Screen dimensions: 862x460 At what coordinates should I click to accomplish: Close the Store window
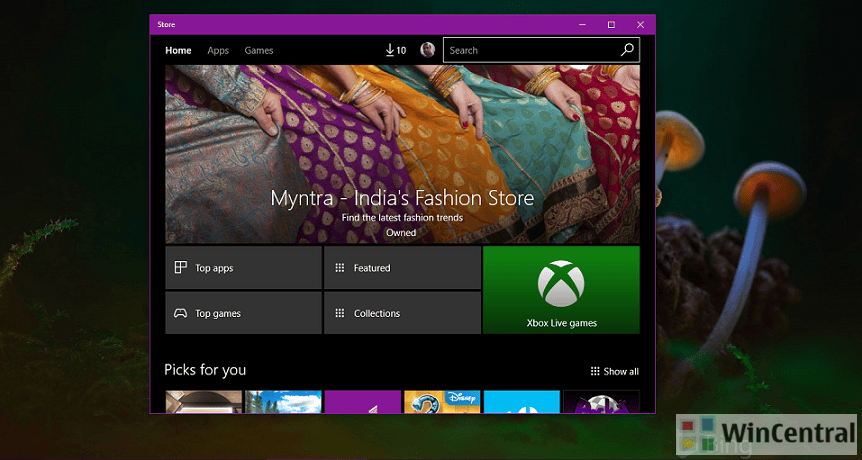coord(640,25)
